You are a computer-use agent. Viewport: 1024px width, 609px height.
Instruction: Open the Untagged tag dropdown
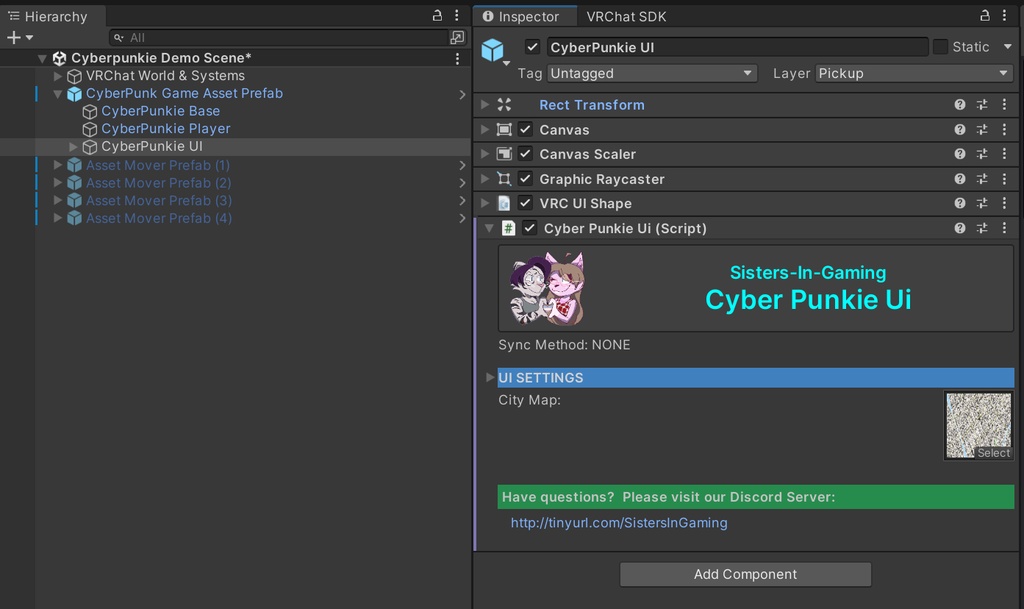pyautogui.click(x=652, y=73)
